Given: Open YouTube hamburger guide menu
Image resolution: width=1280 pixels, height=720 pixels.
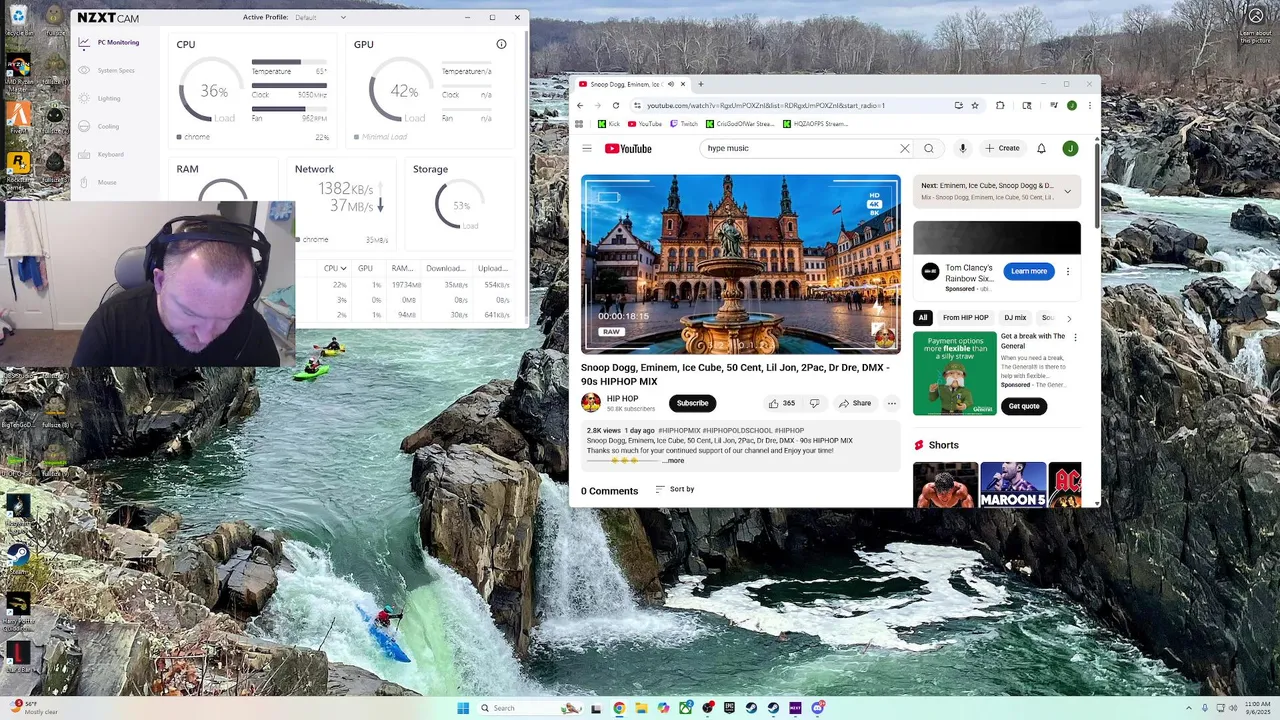Looking at the screenshot, I should 587,148.
